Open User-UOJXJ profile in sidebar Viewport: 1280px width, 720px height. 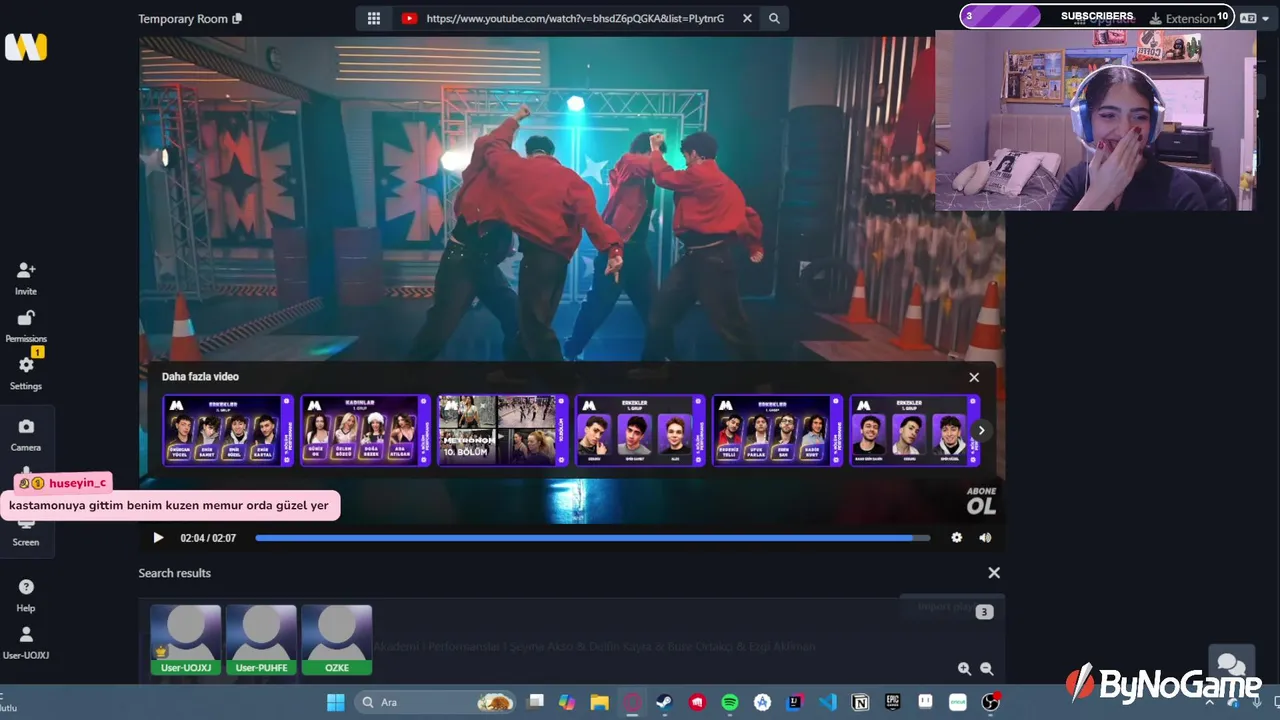(26, 643)
